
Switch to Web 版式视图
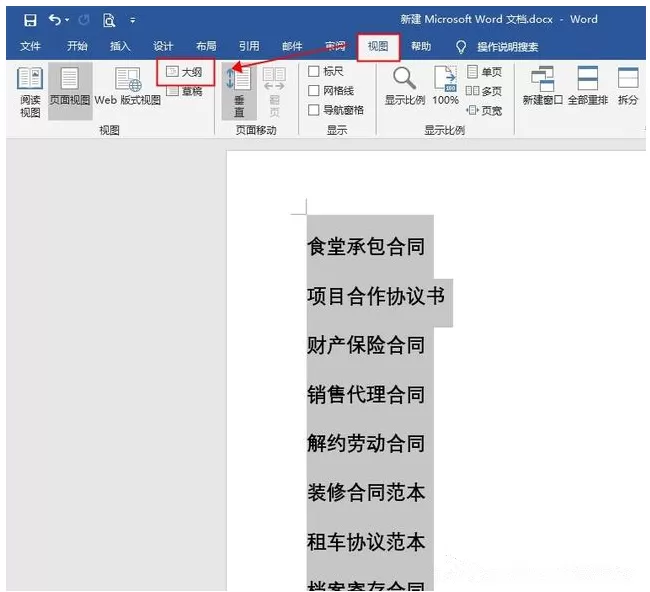128,86
